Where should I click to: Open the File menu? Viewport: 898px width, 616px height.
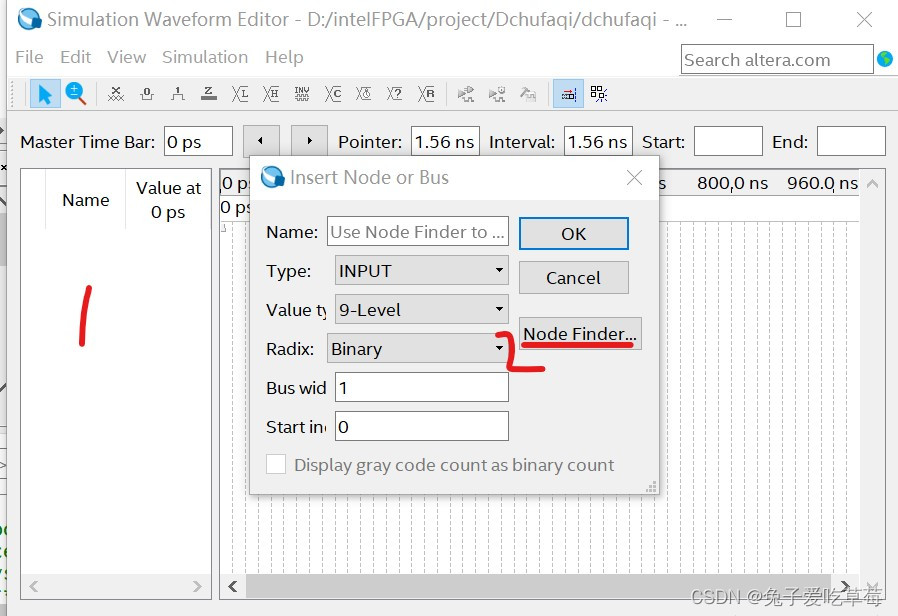pyautogui.click(x=29, y=57)
